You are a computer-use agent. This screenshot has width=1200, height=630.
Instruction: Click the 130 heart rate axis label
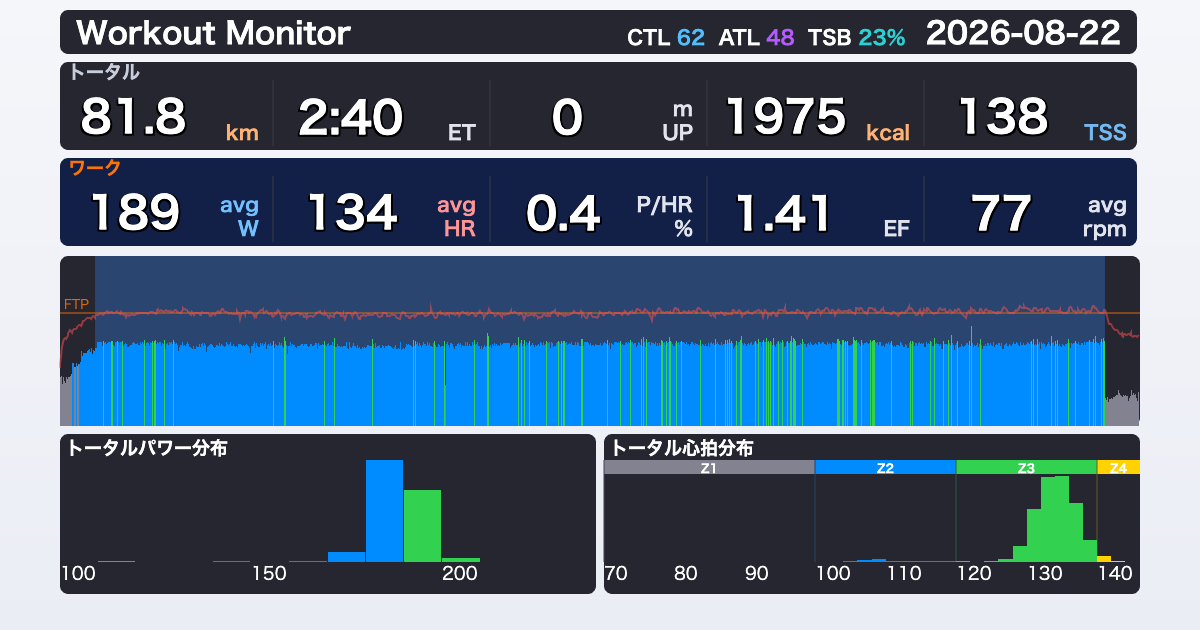point(1044,574)
